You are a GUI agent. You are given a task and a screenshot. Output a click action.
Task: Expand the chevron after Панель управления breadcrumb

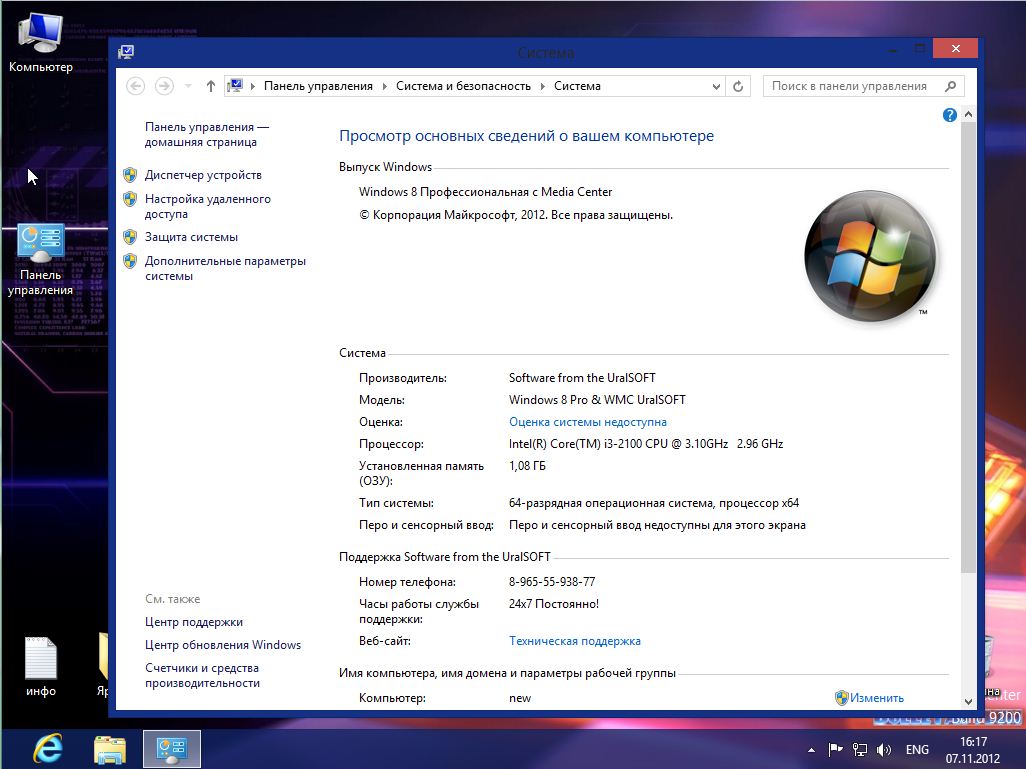click(384, 86)
